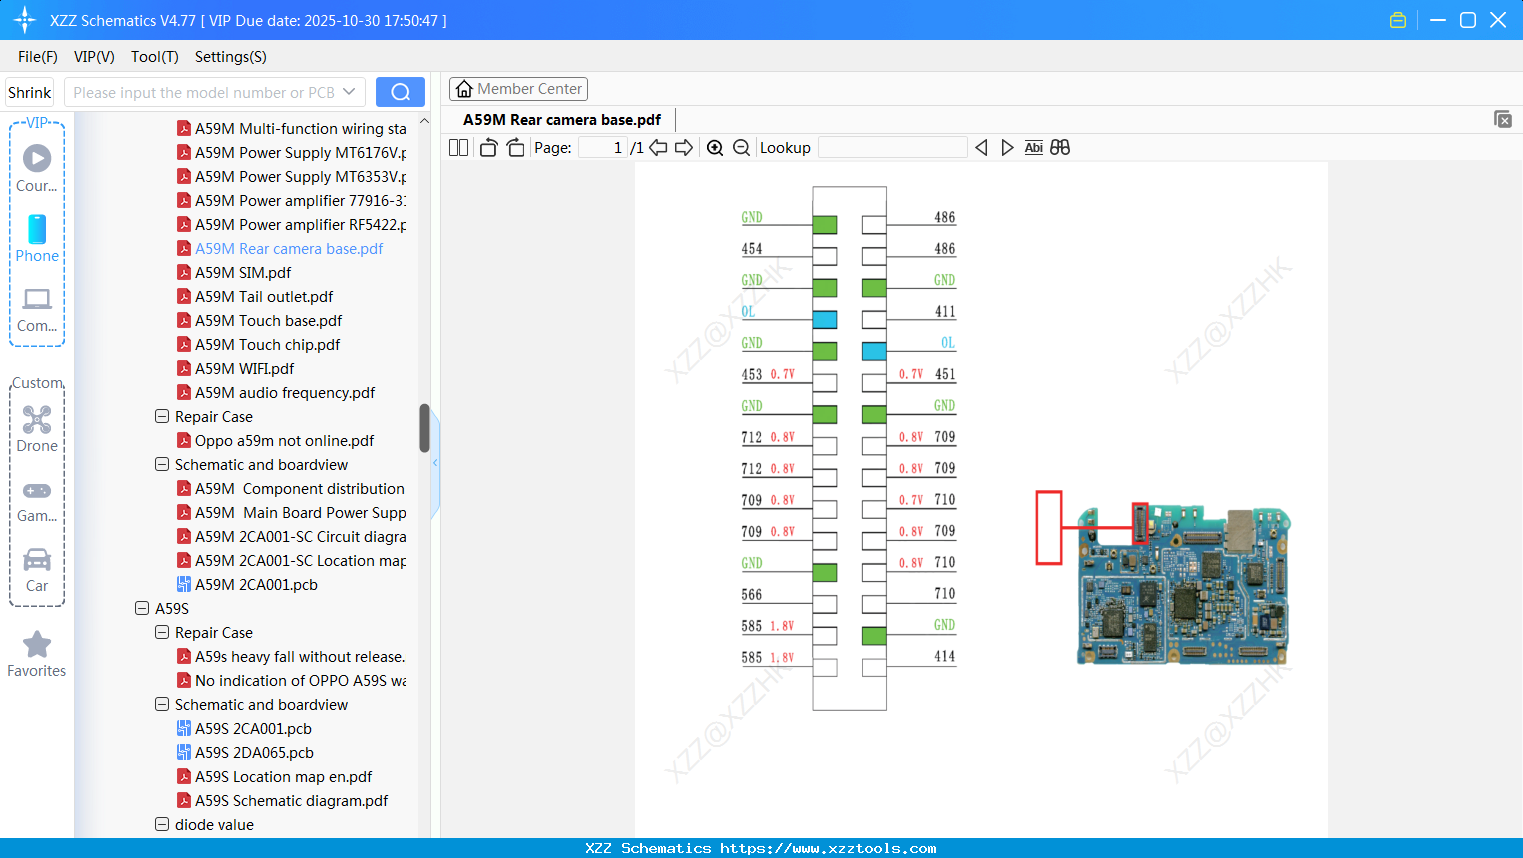Click the motherboard thumbnail image
The height and width of the screenshot is (858, 1523).
[1184, 586]
